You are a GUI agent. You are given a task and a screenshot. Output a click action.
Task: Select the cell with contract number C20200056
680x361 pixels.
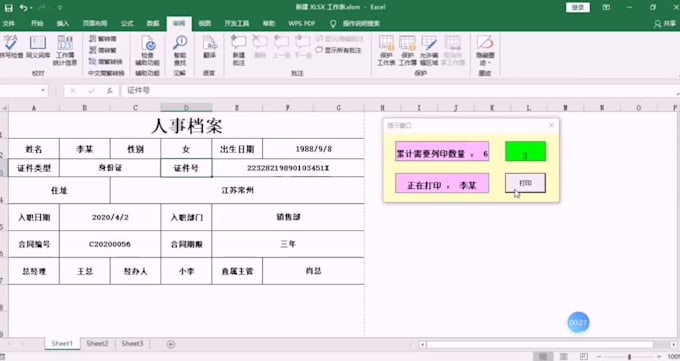(110, 244)
